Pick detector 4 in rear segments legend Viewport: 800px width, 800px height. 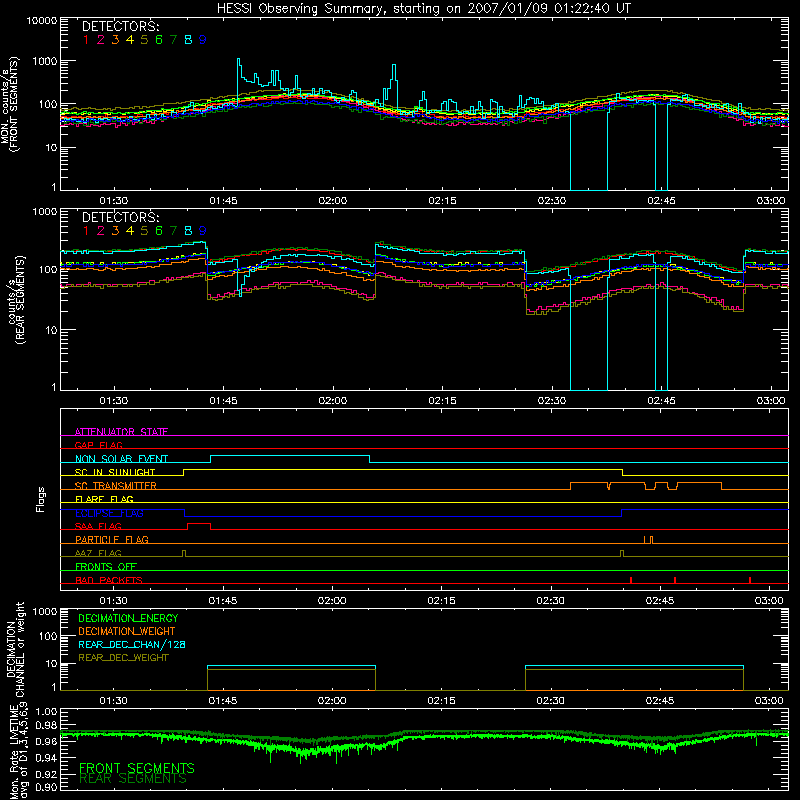pyautogui.click(x=130, y=231)
